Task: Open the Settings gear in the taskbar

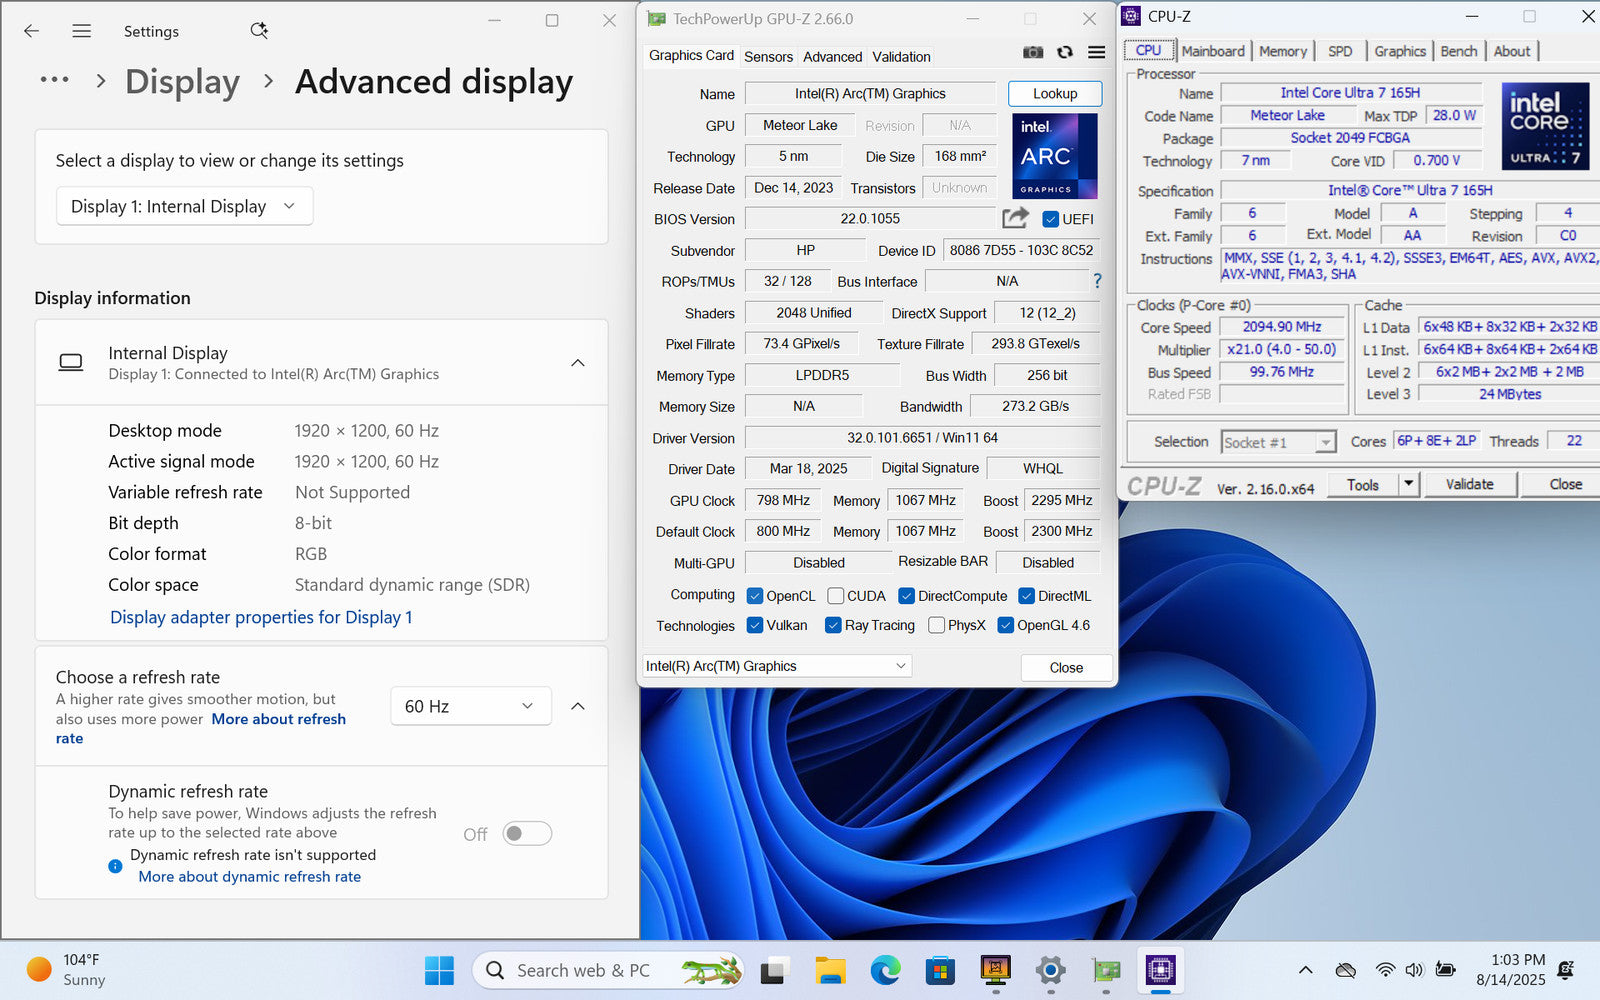Action: click(x=1050, y=970)
